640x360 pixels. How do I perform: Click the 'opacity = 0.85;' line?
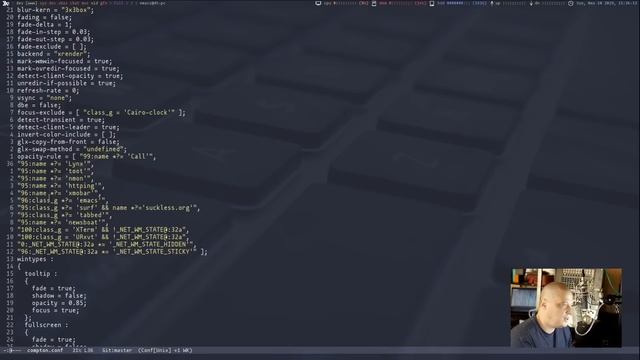click(59, 304)
